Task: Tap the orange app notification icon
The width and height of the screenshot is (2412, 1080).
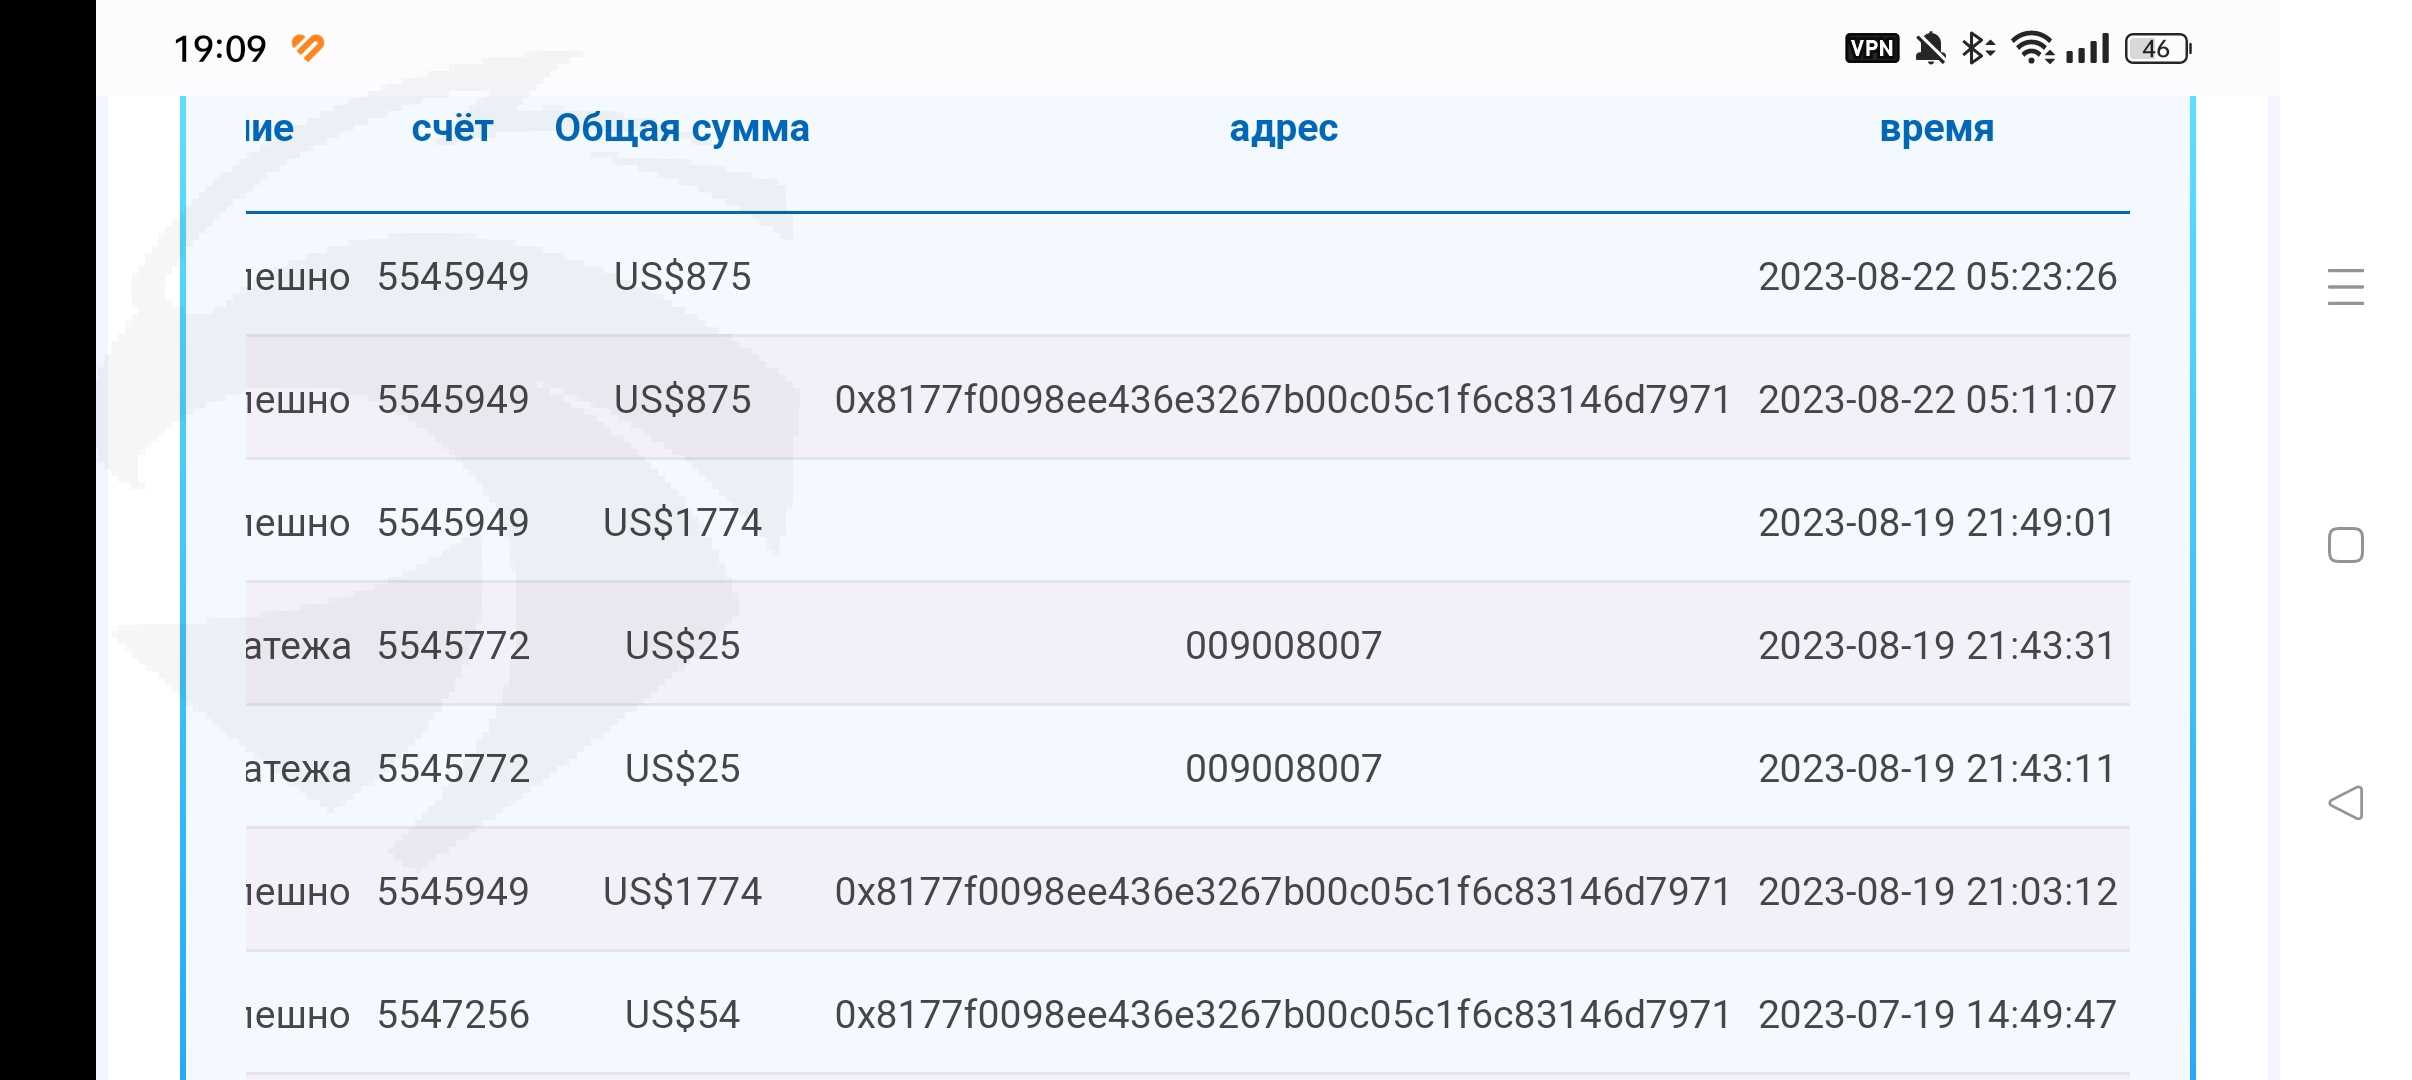Action: (308, 47)
